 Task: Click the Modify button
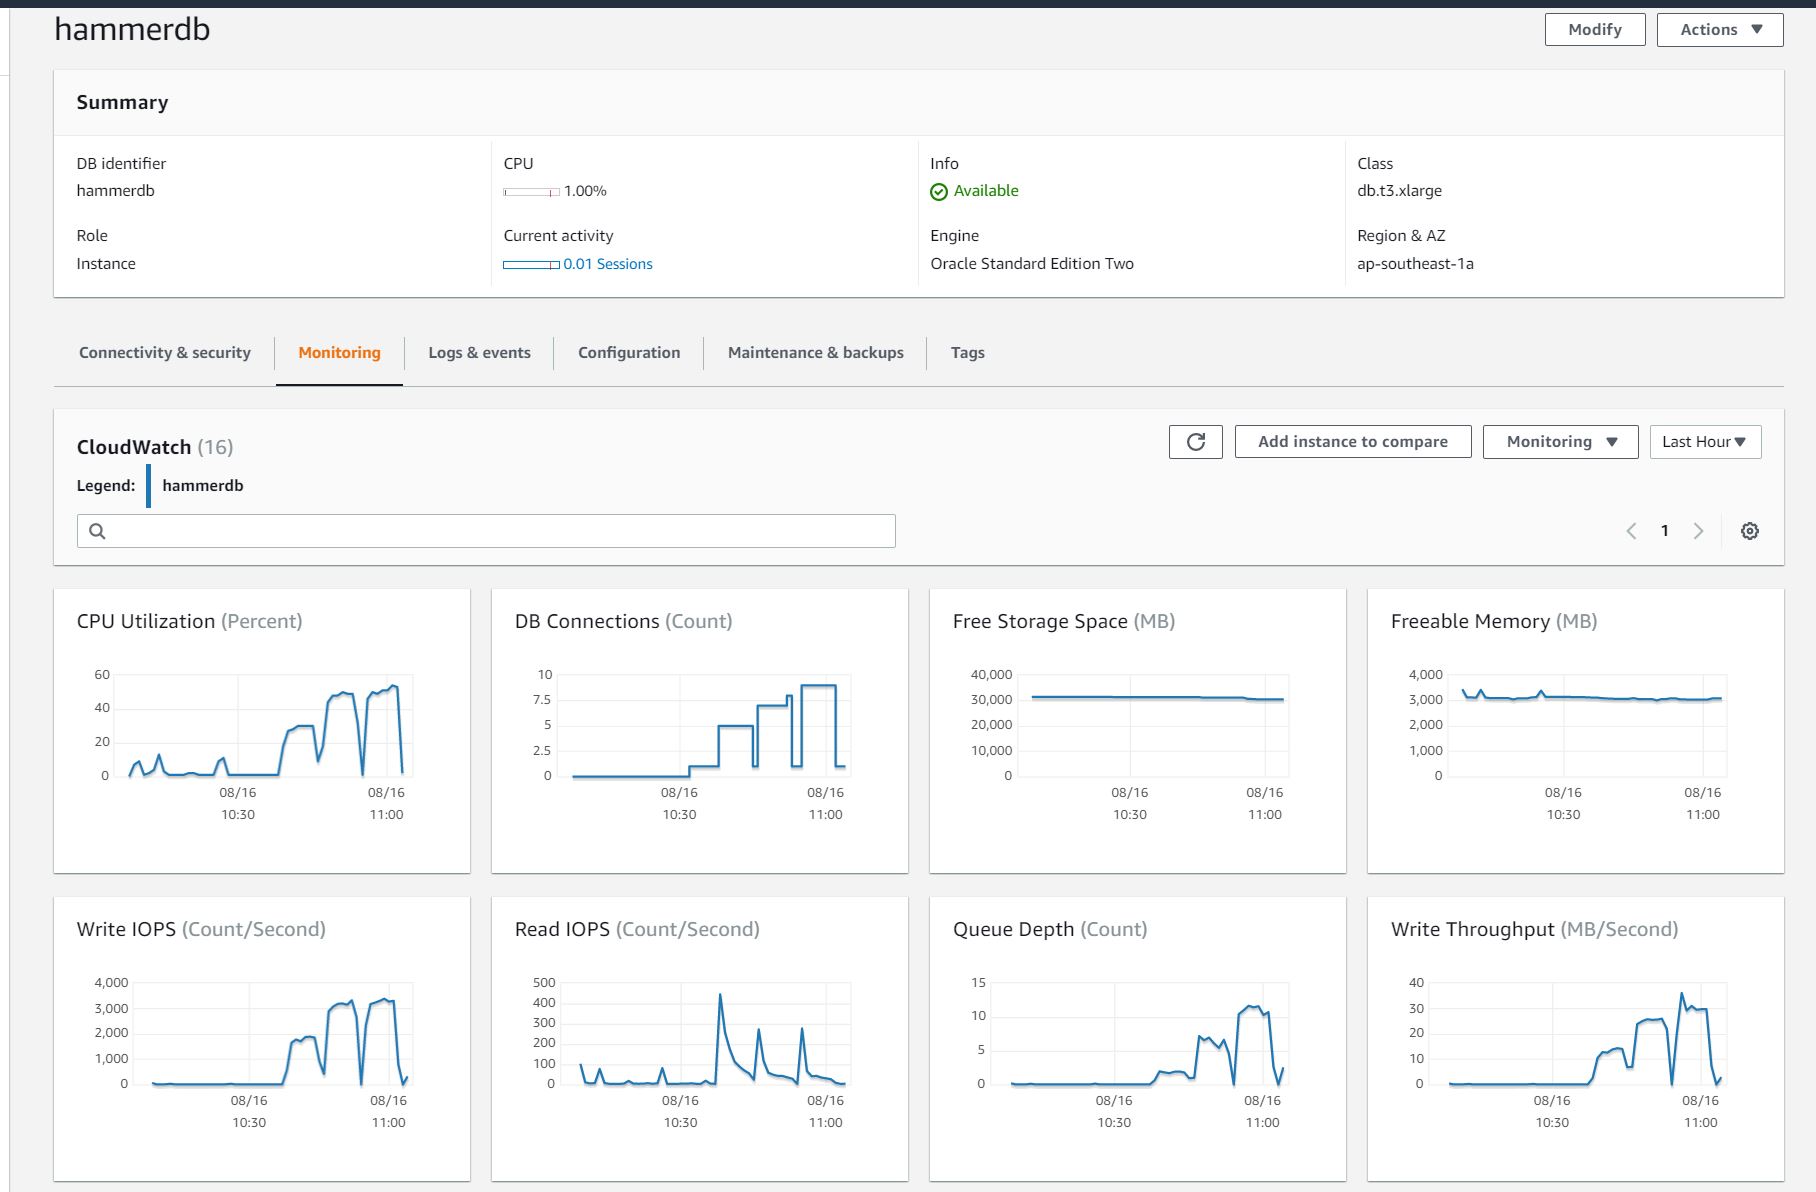(1594, 30)
